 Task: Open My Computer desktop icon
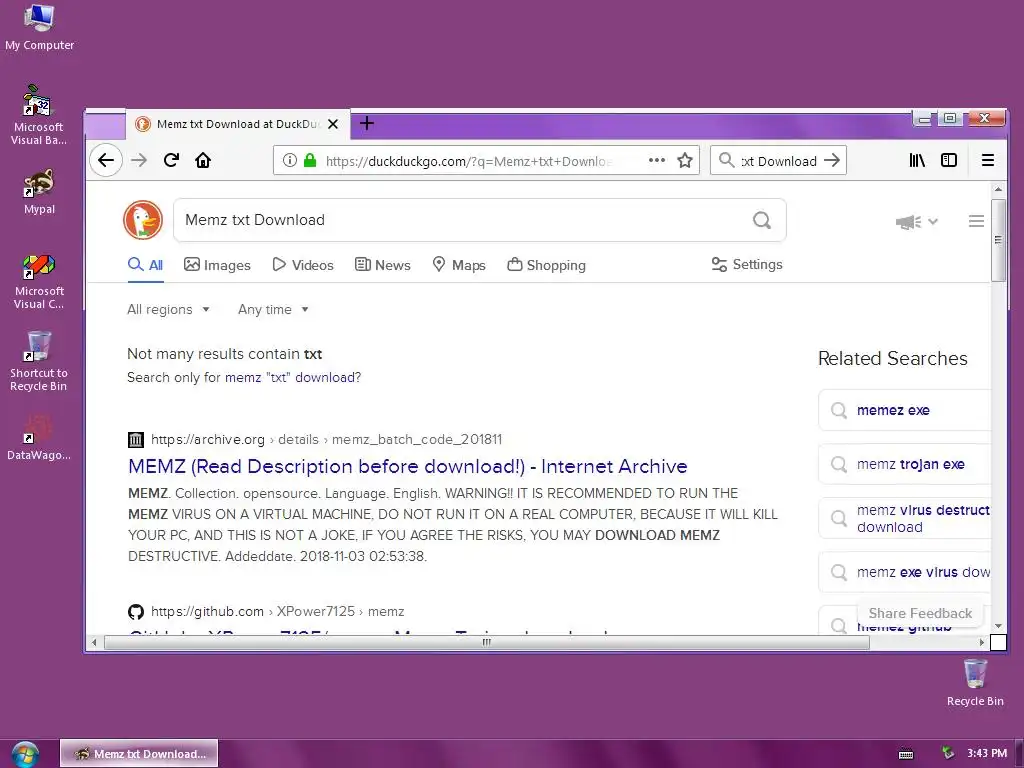pyautogui.click(x=39, y=27)
